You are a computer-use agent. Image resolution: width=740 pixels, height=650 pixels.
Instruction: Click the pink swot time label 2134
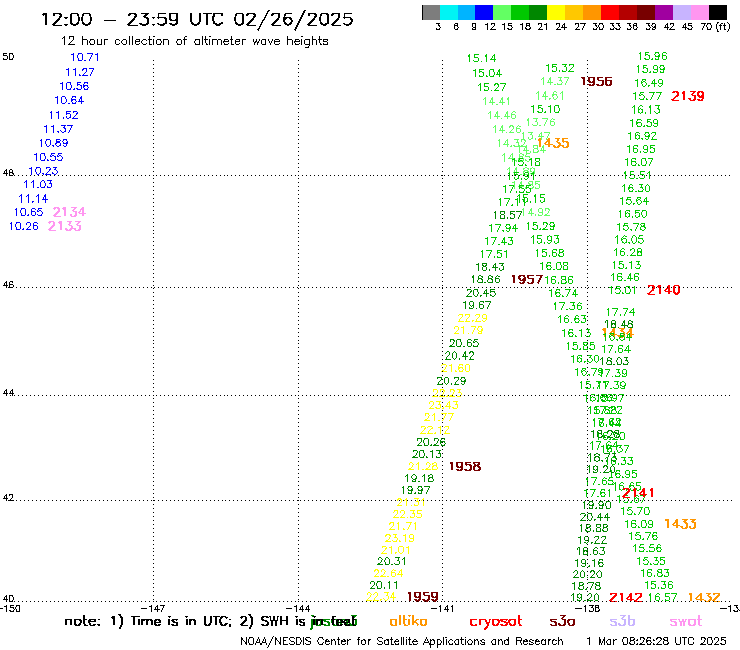[x=69, y=212]
